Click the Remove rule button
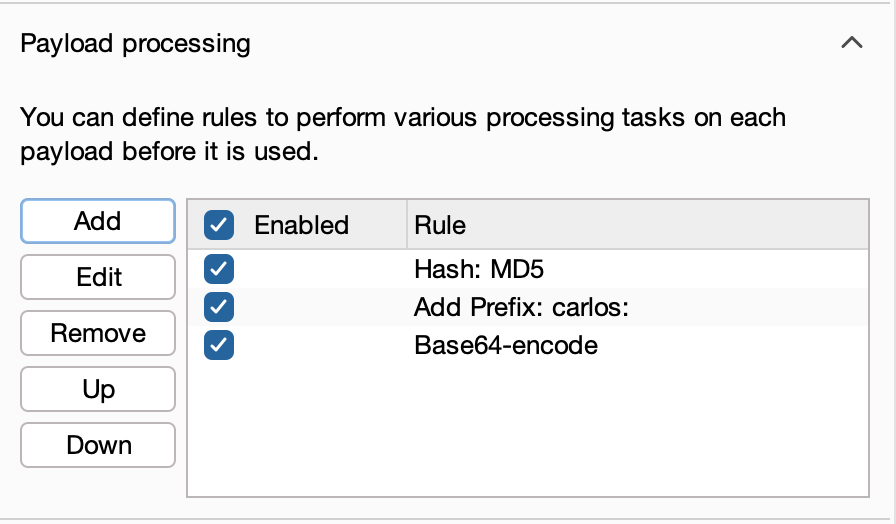Screen dimensions: 896x524 [98, 333]
